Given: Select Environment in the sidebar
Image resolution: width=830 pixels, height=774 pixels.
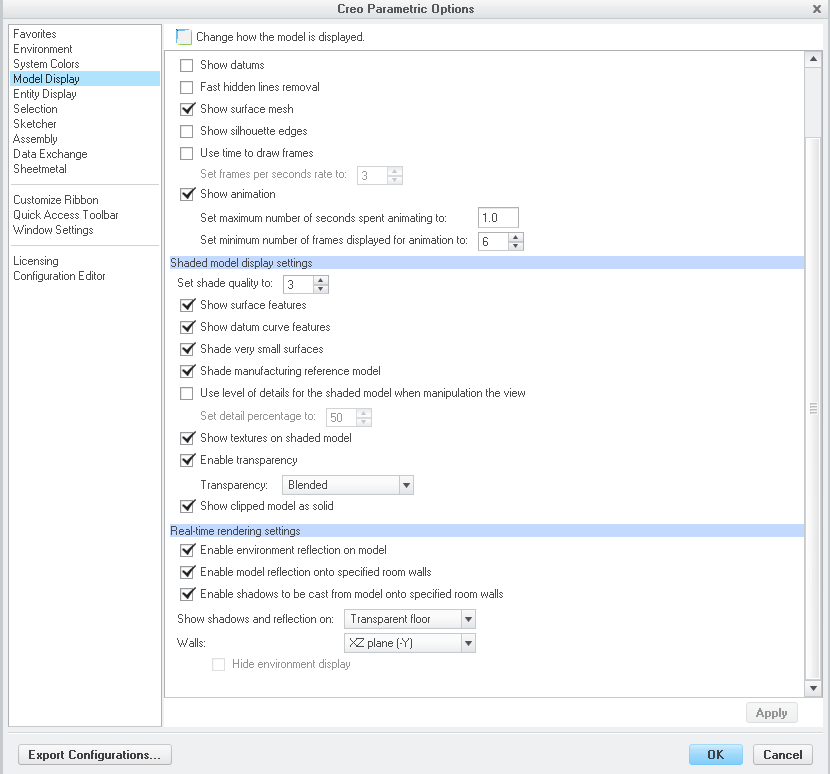Looking at the screenshot, I should pos(43,49).
